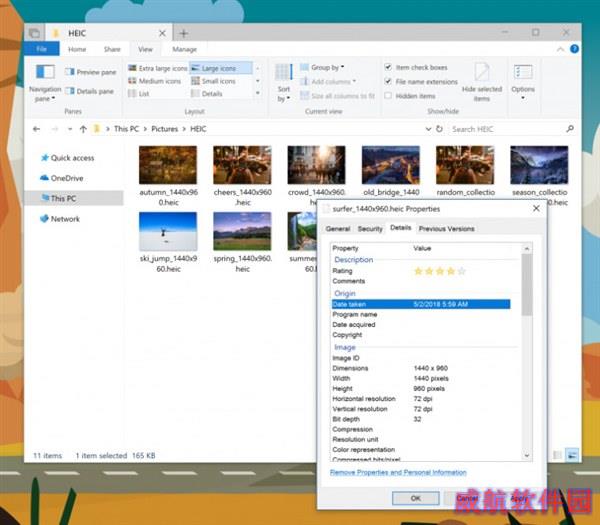Select OneDrive in navigation pane
This screenshot has width=600, height=525.
[62, 178]
